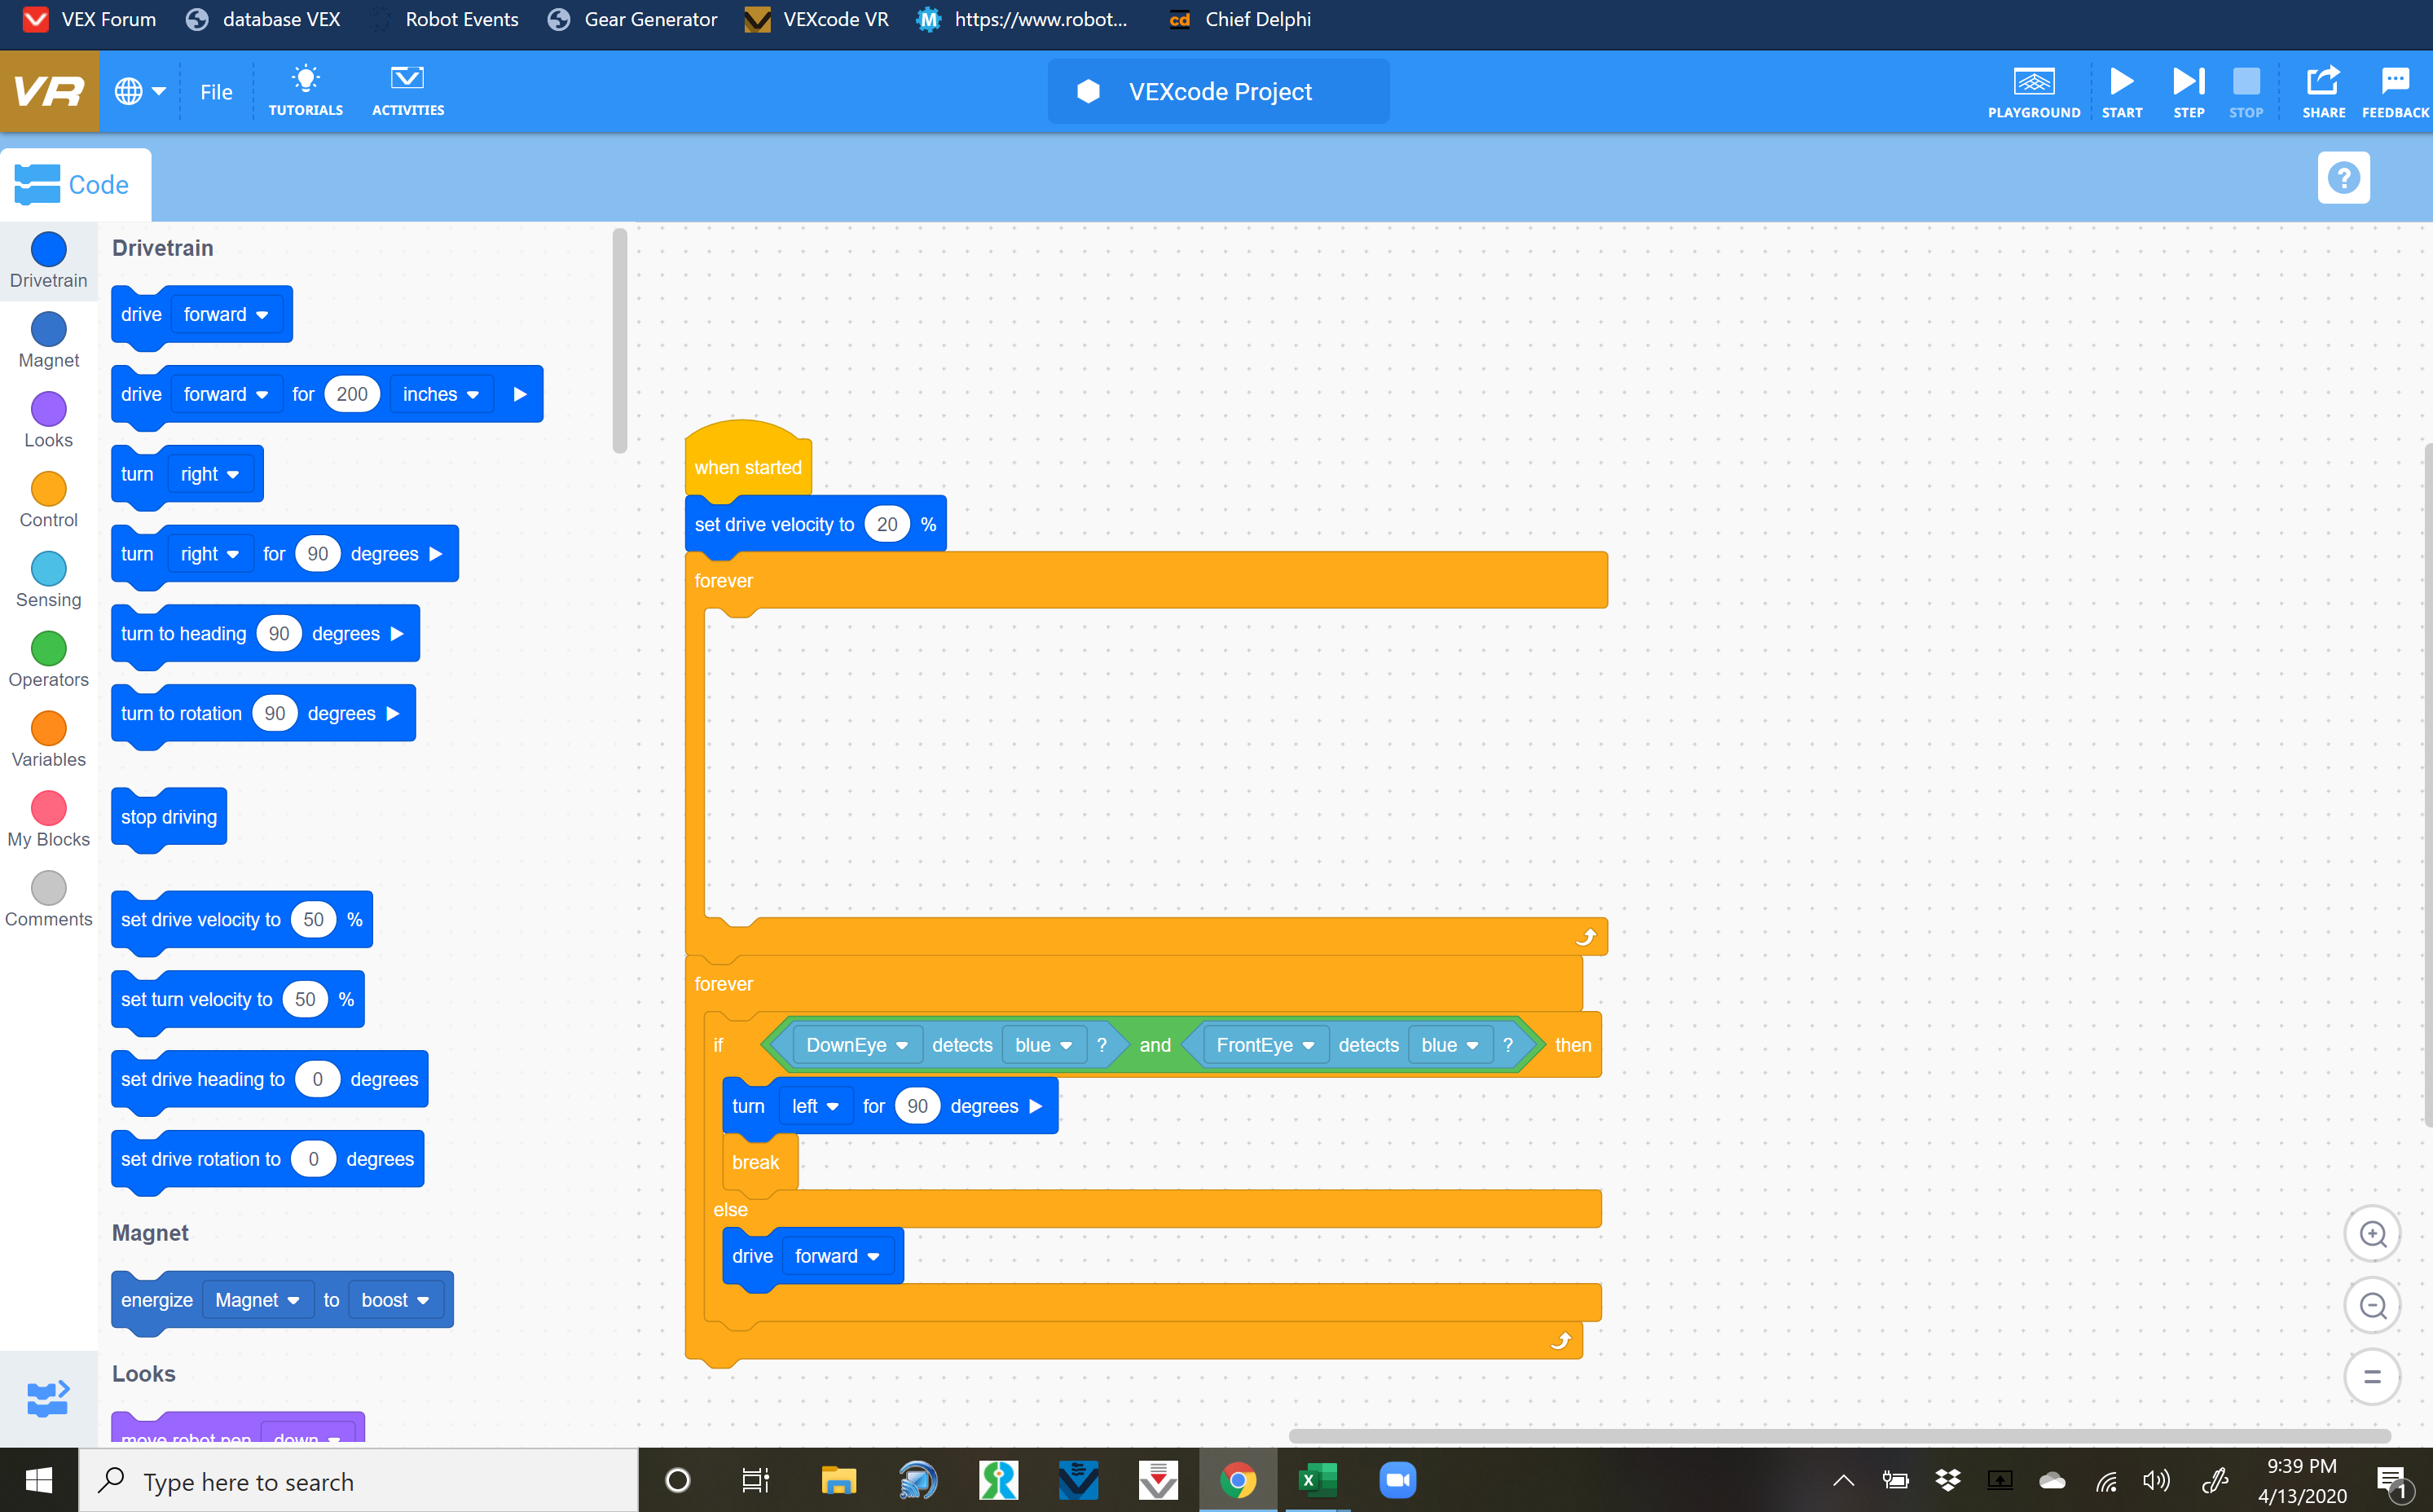
Task: Click the palette vertical scrollbar
Action: (x=620, y=341)
